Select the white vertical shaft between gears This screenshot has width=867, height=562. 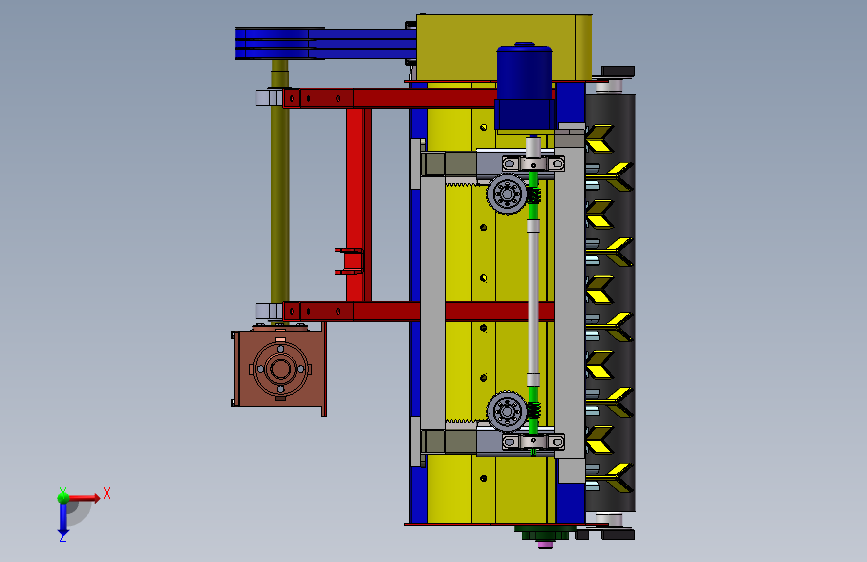point(533,303)
